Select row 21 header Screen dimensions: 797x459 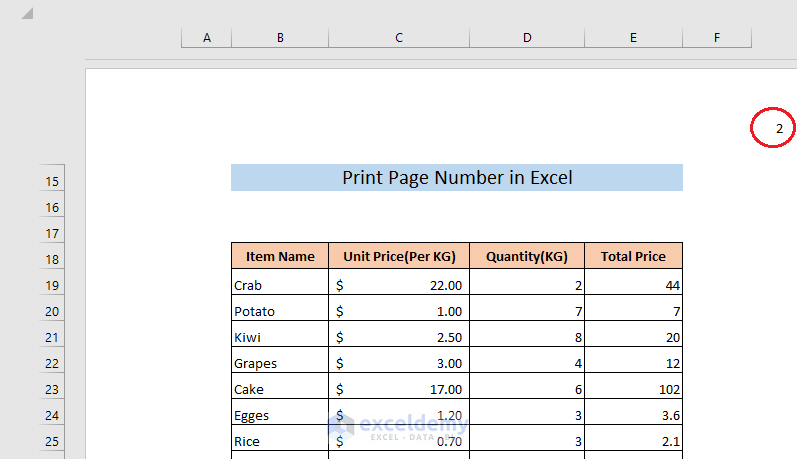52,333
